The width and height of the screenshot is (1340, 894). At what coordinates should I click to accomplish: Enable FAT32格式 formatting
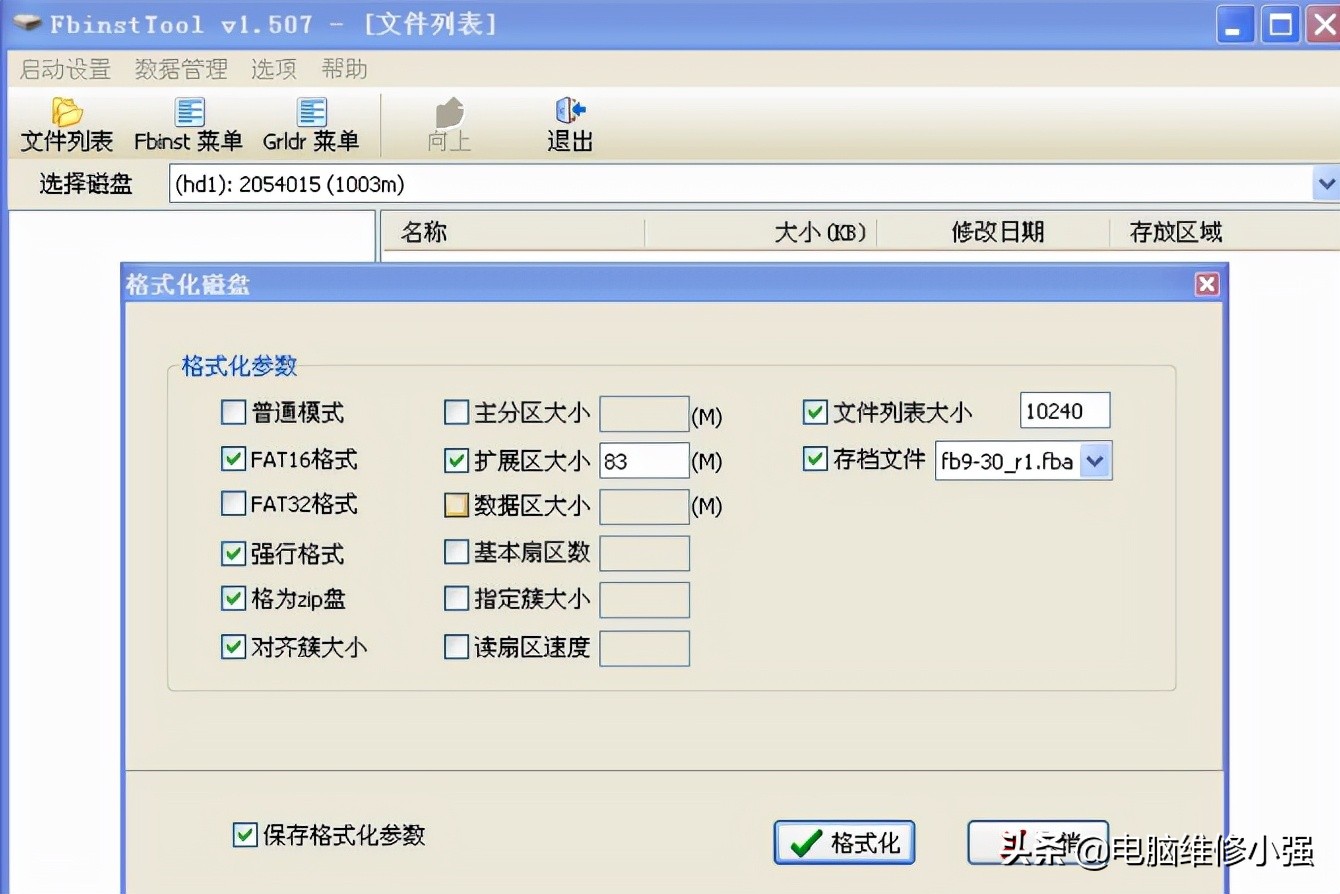tap(232, 503)
